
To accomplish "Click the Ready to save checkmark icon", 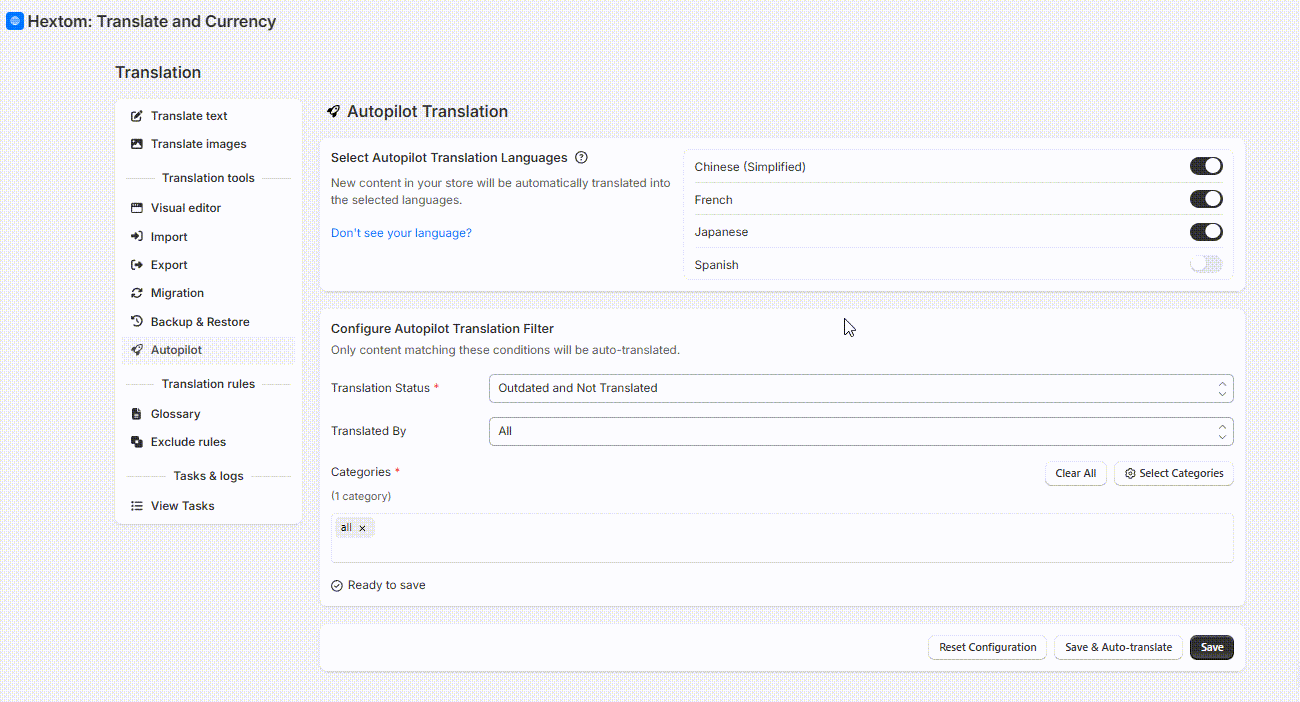I will pyautogui.click(x=337, y=586).
